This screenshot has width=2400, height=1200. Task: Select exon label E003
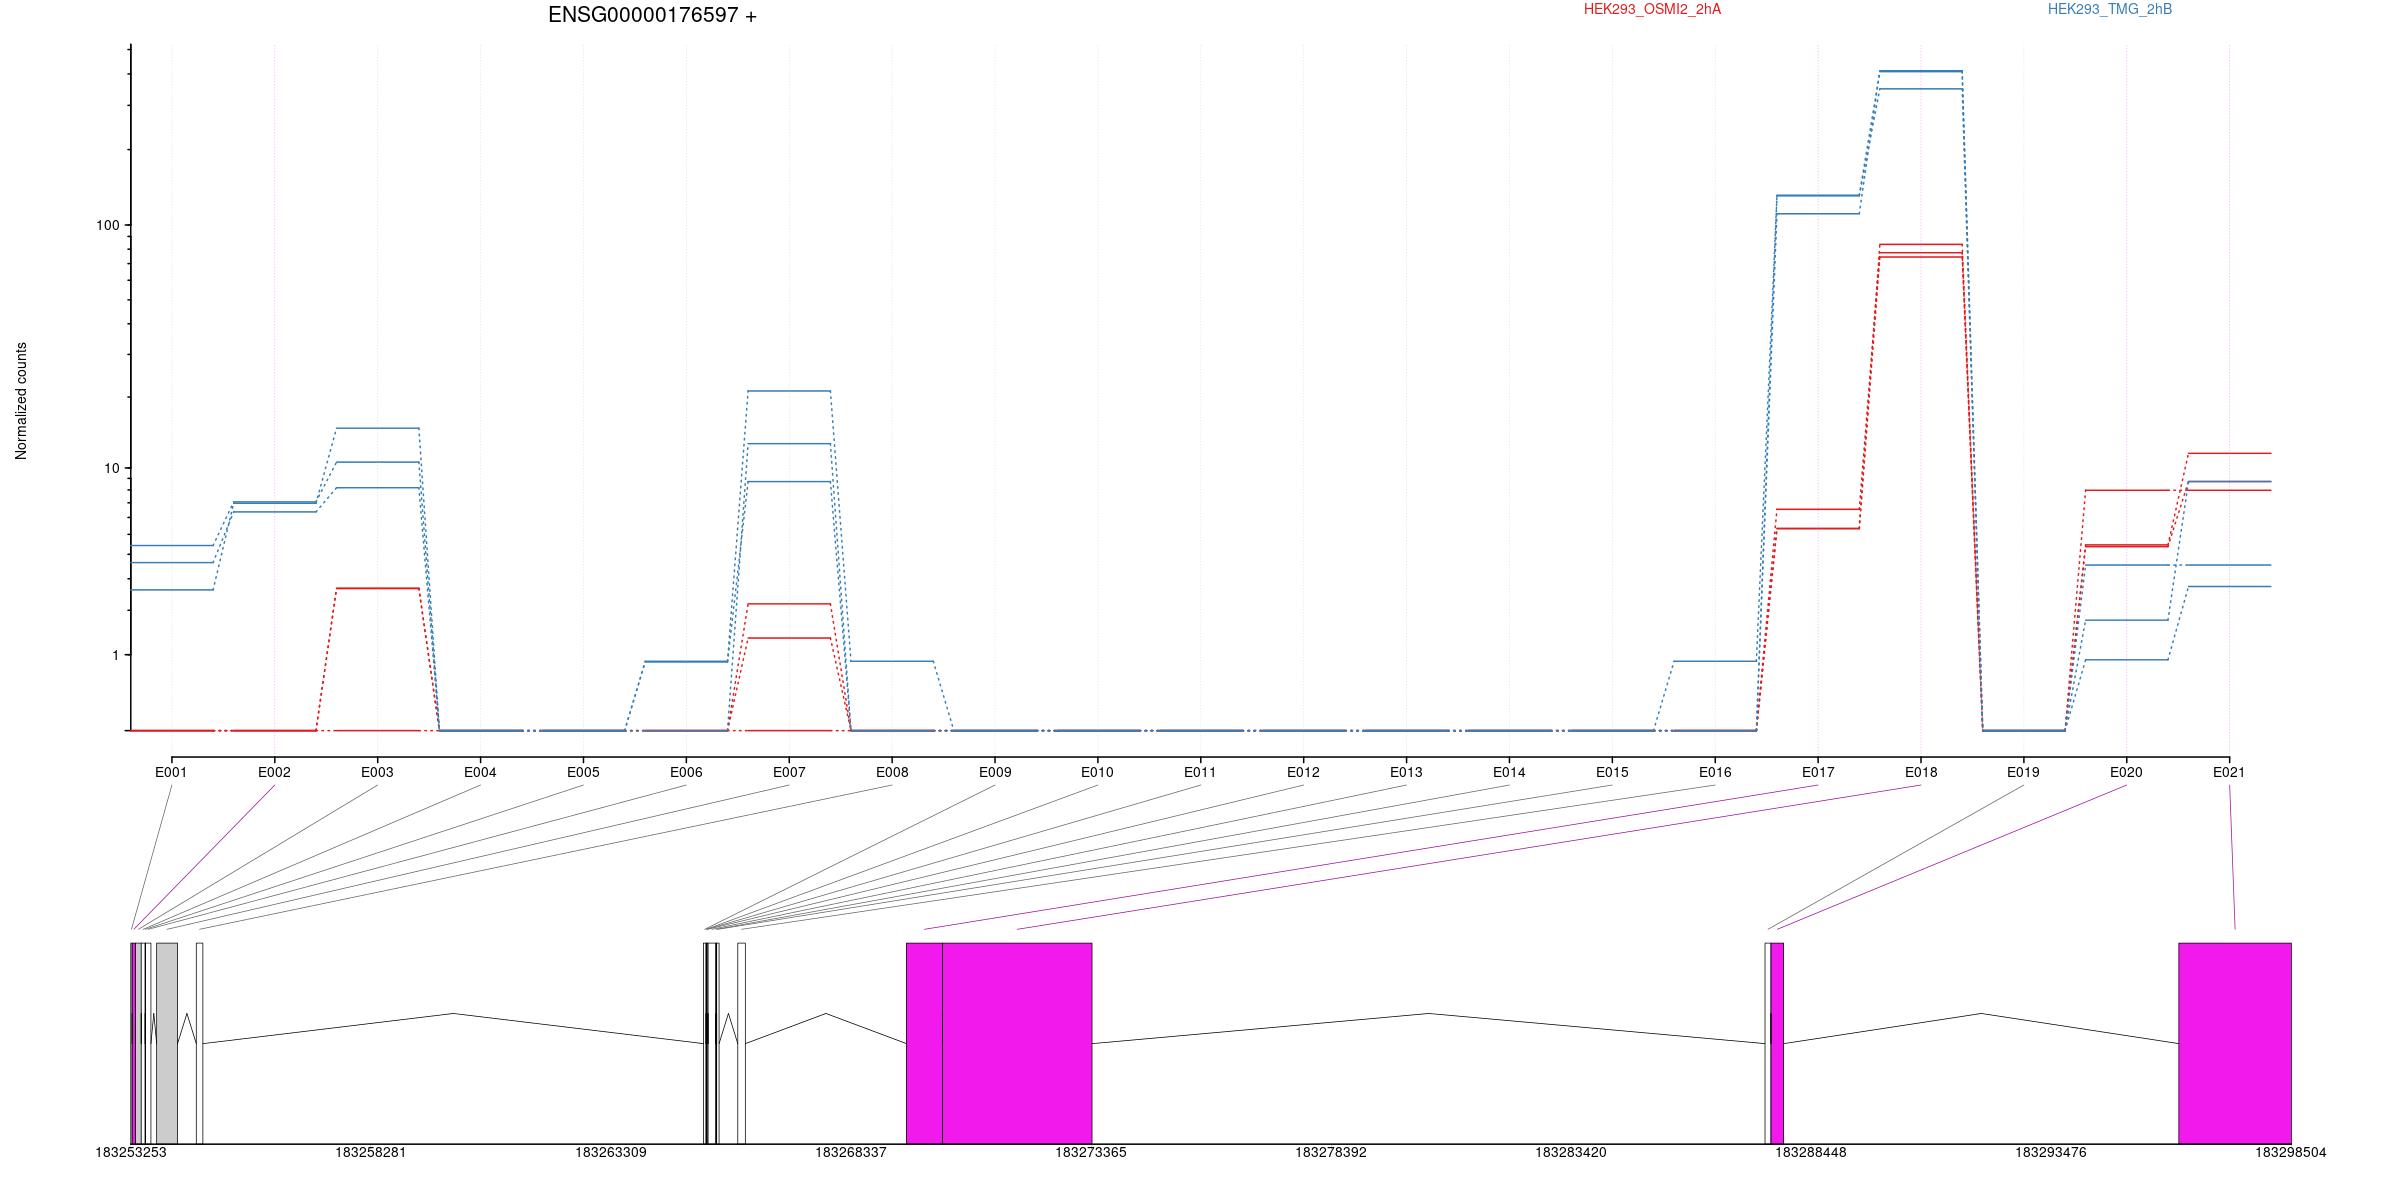click(377, 772)
